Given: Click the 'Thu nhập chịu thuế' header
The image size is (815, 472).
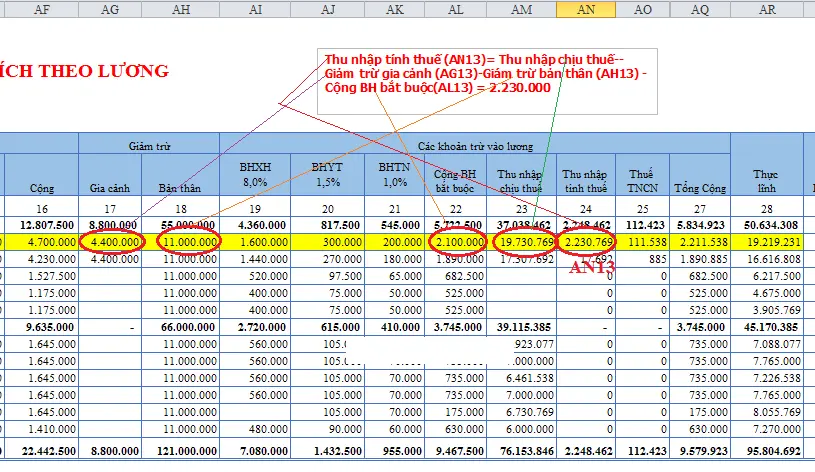Looking at the screenshot, I should point(521,175).
